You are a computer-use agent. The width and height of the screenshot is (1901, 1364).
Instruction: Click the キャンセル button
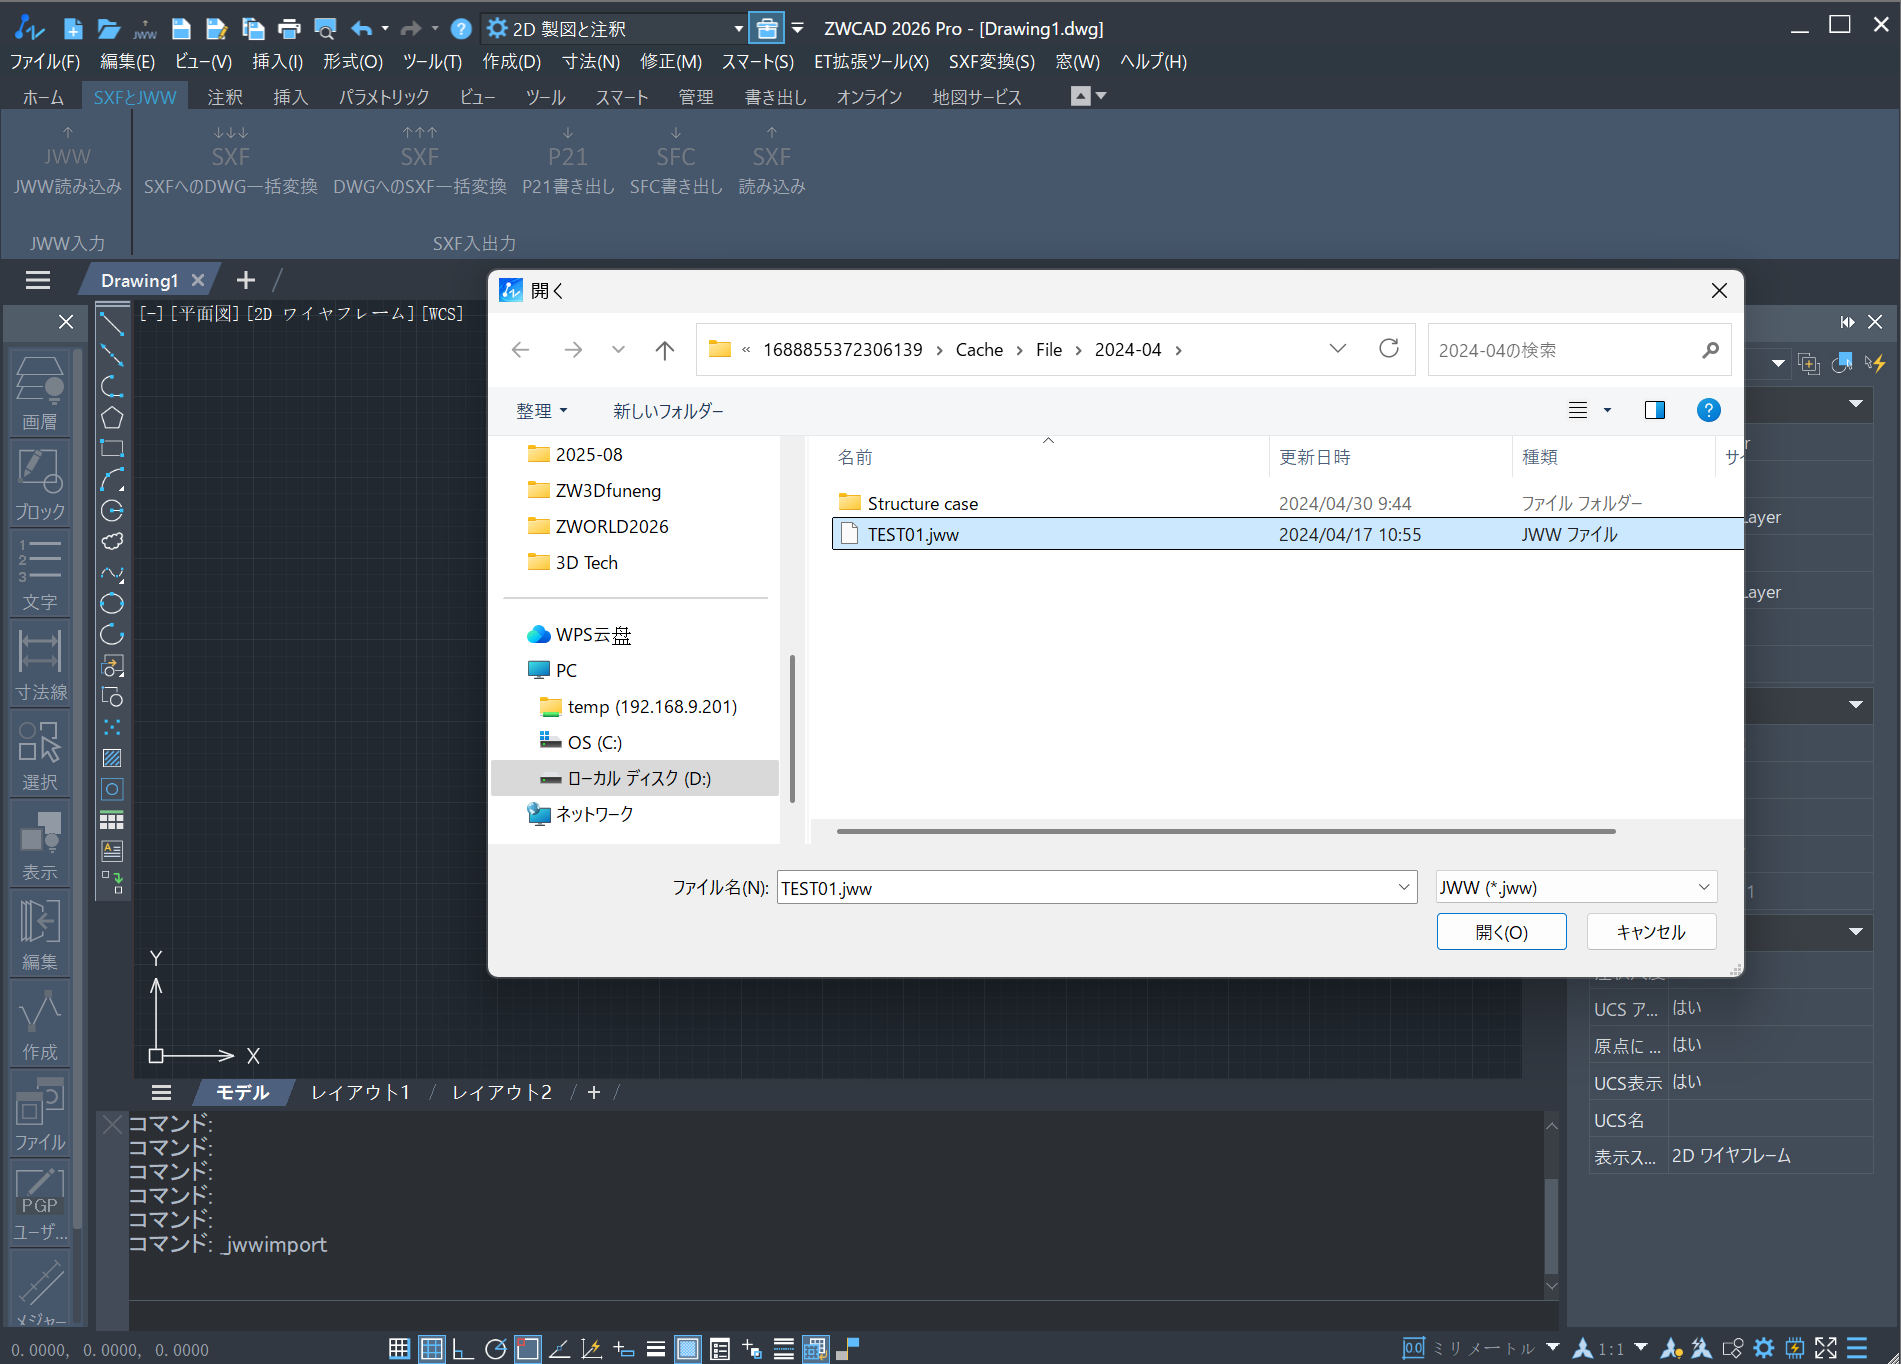(1651, 932)
